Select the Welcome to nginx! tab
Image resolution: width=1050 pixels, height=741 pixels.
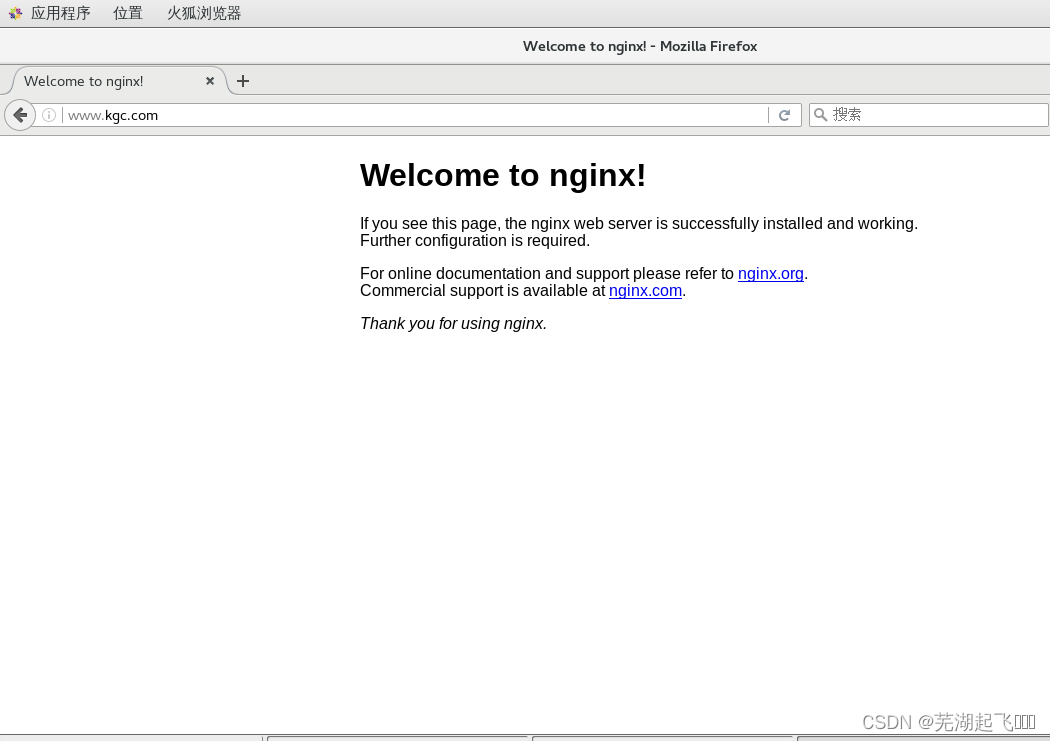pyautogui.click(x=119, y=81)
